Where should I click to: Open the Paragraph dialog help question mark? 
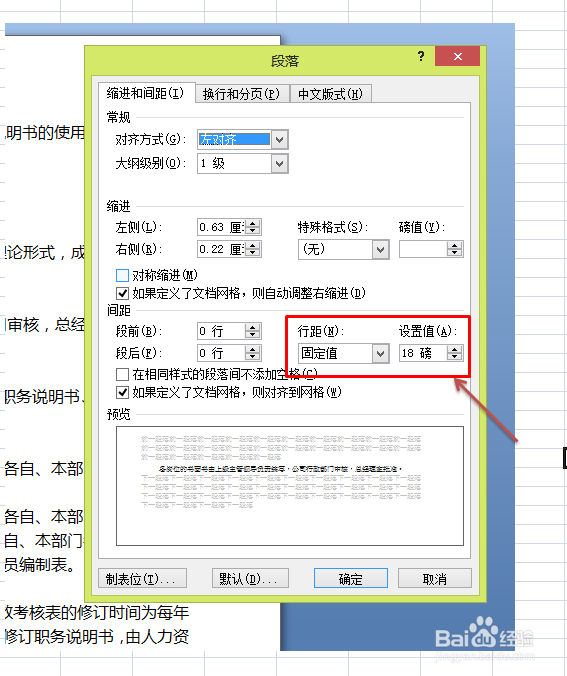point(421,56)
